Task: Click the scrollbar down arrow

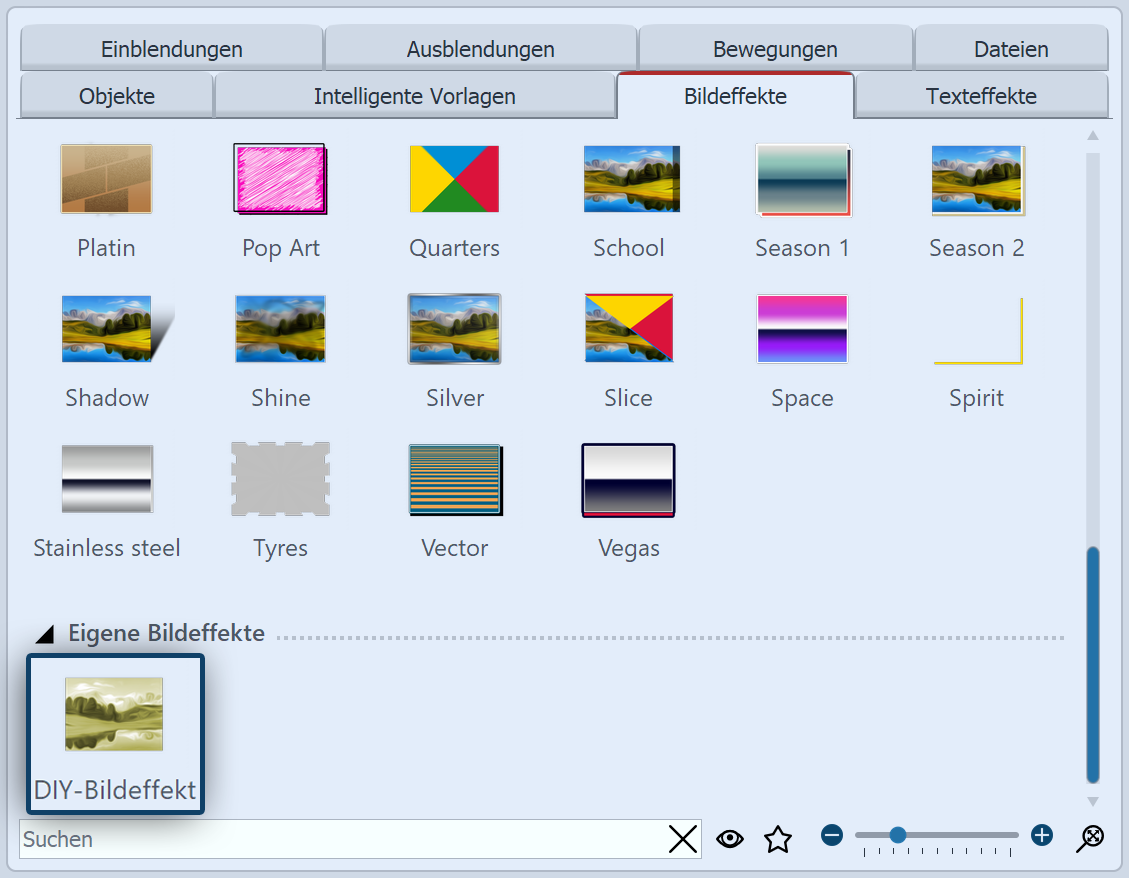Action: coord(1092,800)
